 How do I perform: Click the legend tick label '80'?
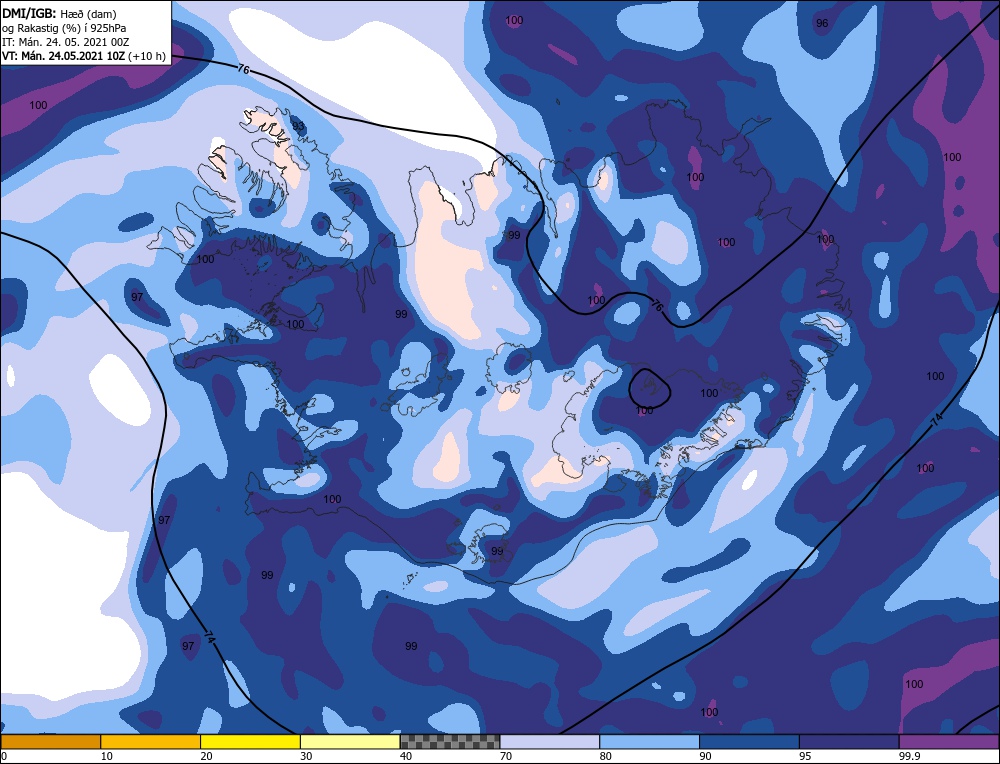[606, 756]
